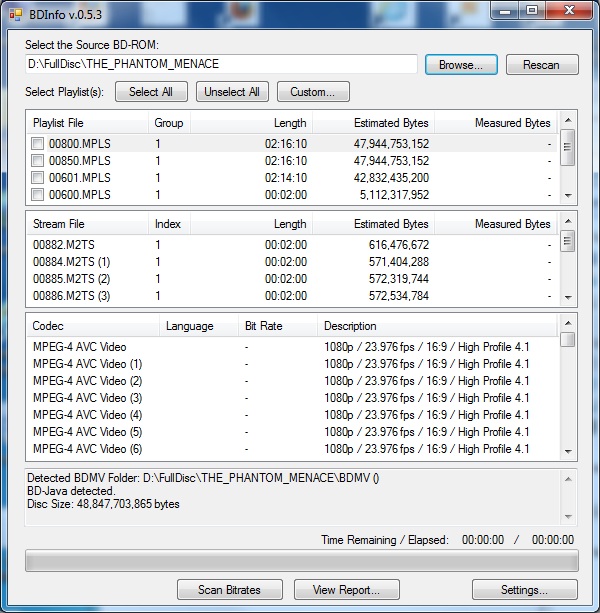600x613 pixels.
Task: Open the Settings... dialog
Action: coord(524,590)
